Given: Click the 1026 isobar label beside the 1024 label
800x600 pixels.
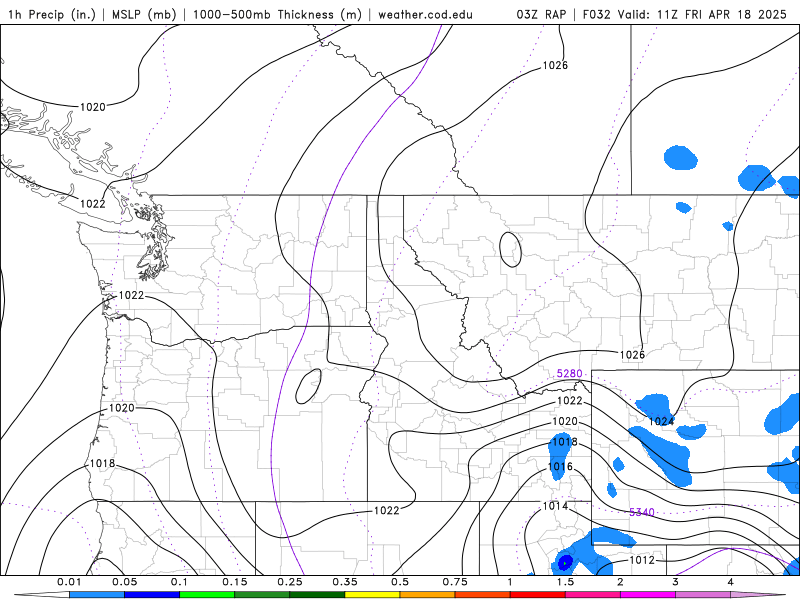Looking at the screenshot, I should tap(632, 355).
